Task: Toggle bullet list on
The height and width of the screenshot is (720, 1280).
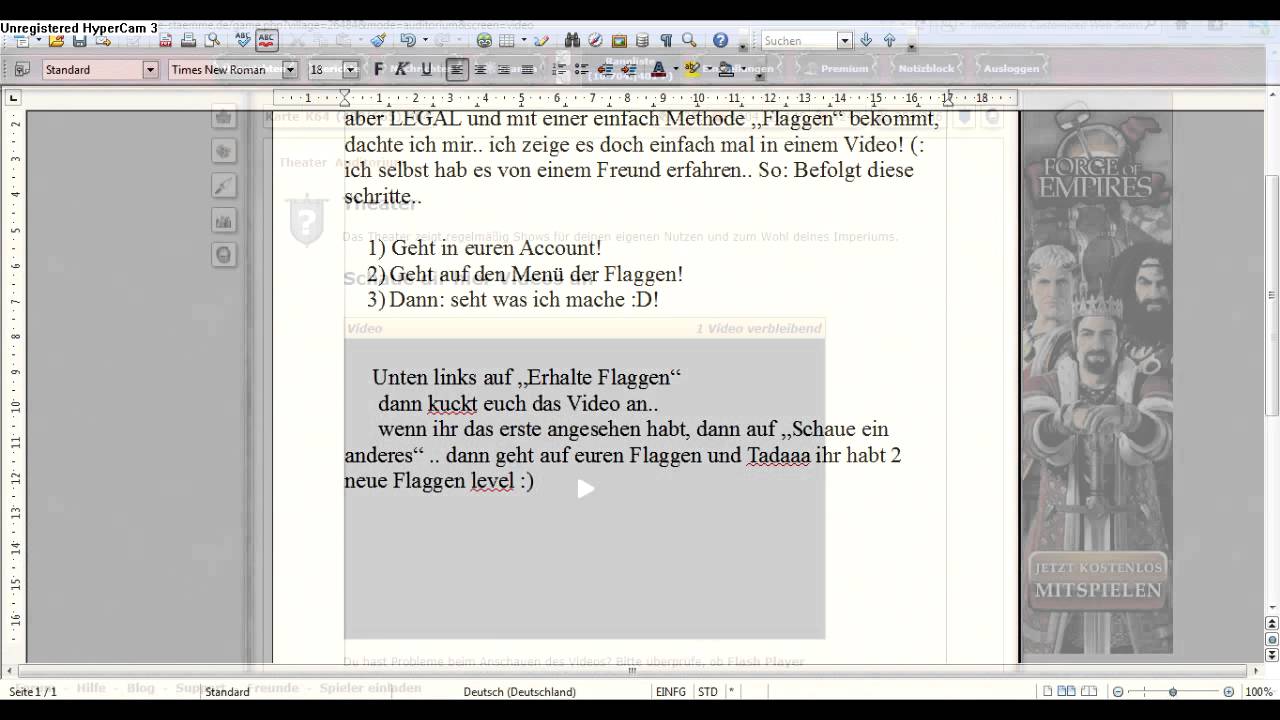Action: (582, 70)
